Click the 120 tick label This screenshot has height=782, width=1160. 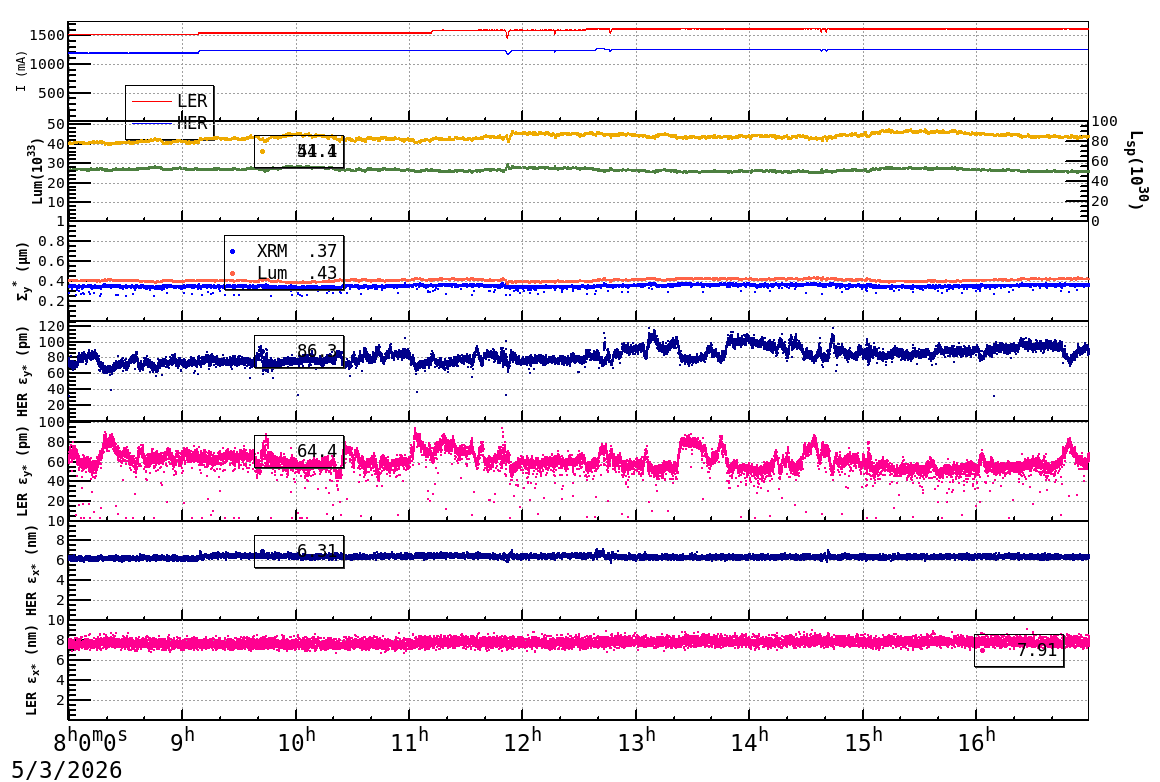pyautogui.click(x=52, y=326)
